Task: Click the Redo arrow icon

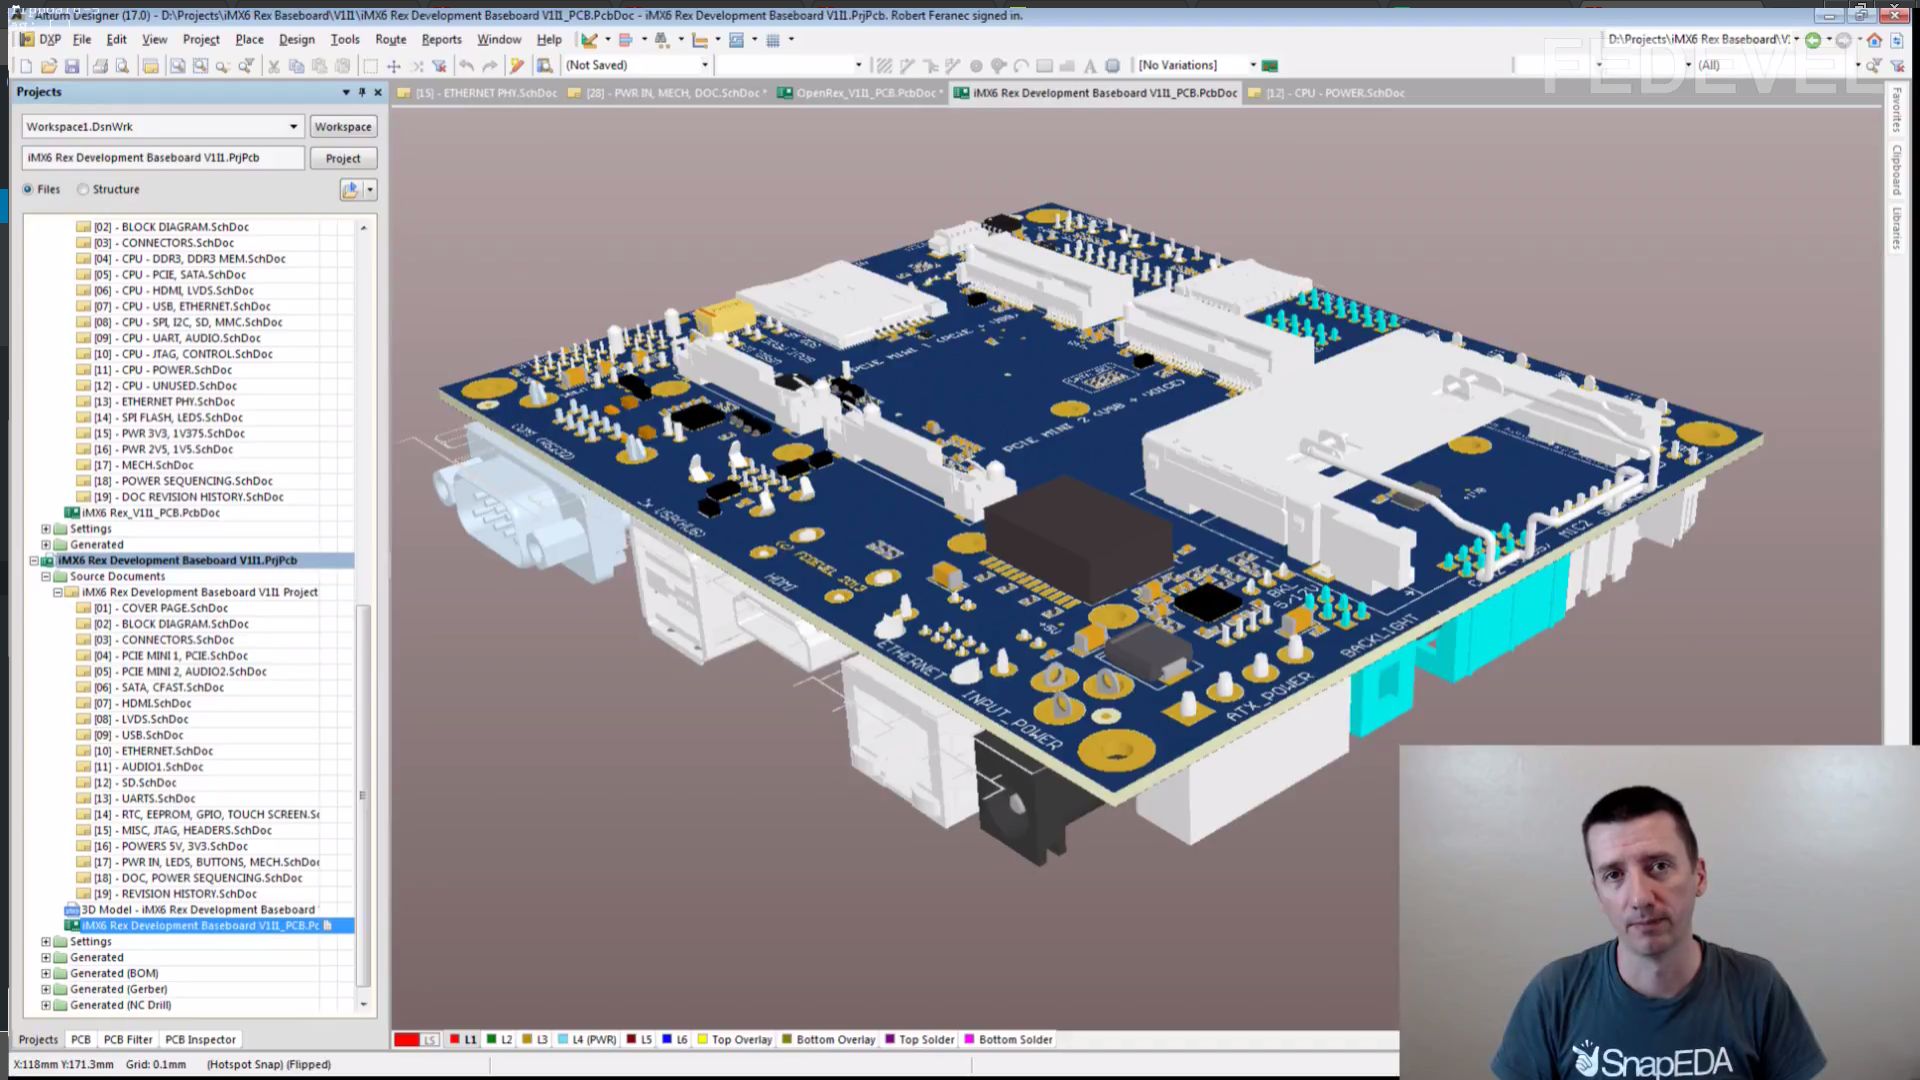Action: pos(489,66)
